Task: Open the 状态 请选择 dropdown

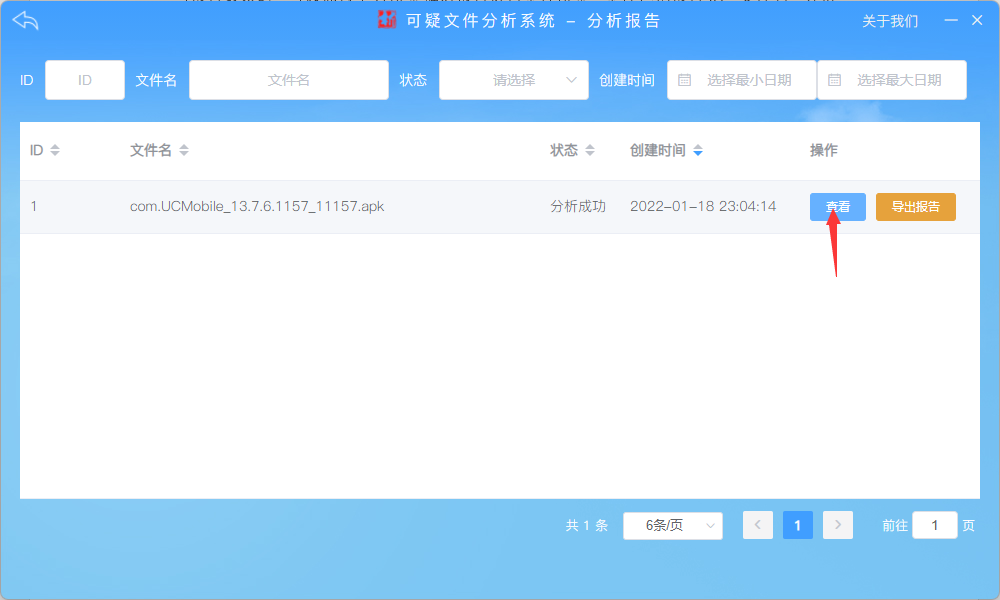Action: (x=513, y=80)
